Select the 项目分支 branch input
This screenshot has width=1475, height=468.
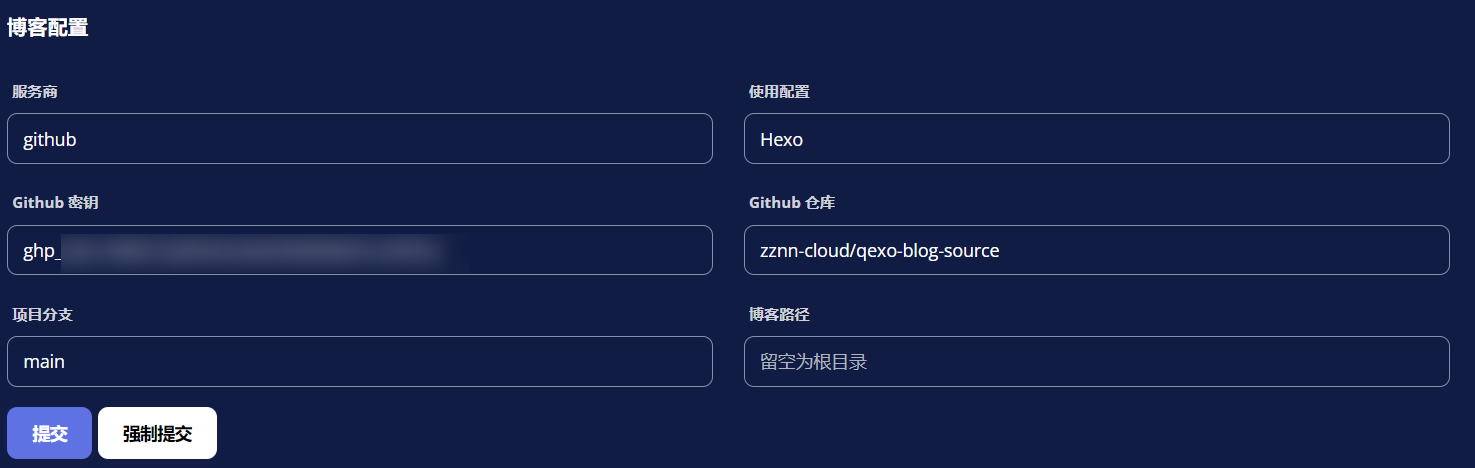click(360, 362)
